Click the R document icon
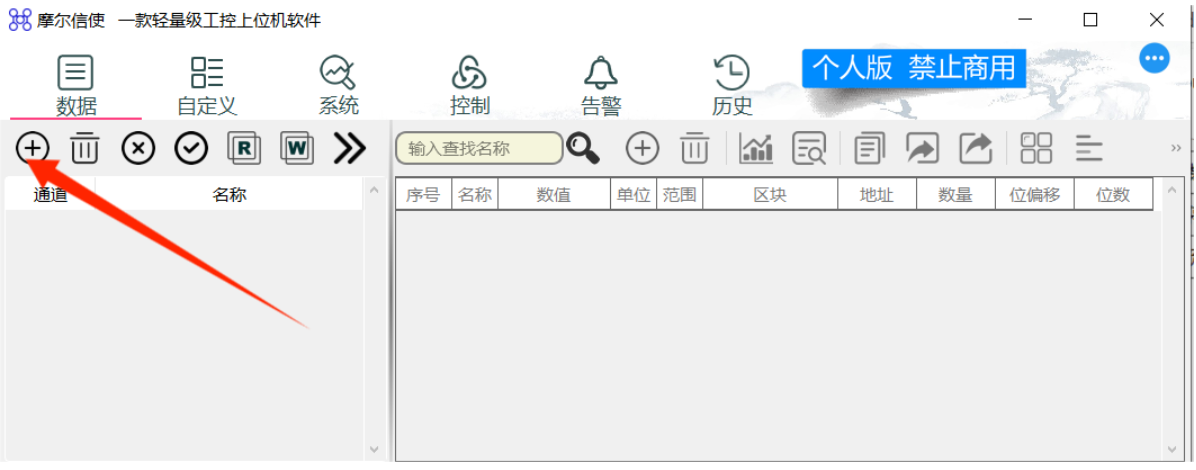The image size is (1196, 470). click(244, 148)
